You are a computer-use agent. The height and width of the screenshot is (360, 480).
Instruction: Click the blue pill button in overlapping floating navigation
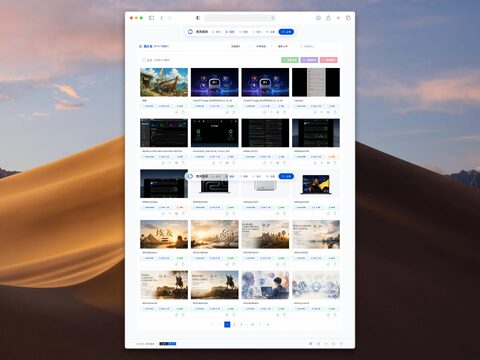[x=286, y=176]
